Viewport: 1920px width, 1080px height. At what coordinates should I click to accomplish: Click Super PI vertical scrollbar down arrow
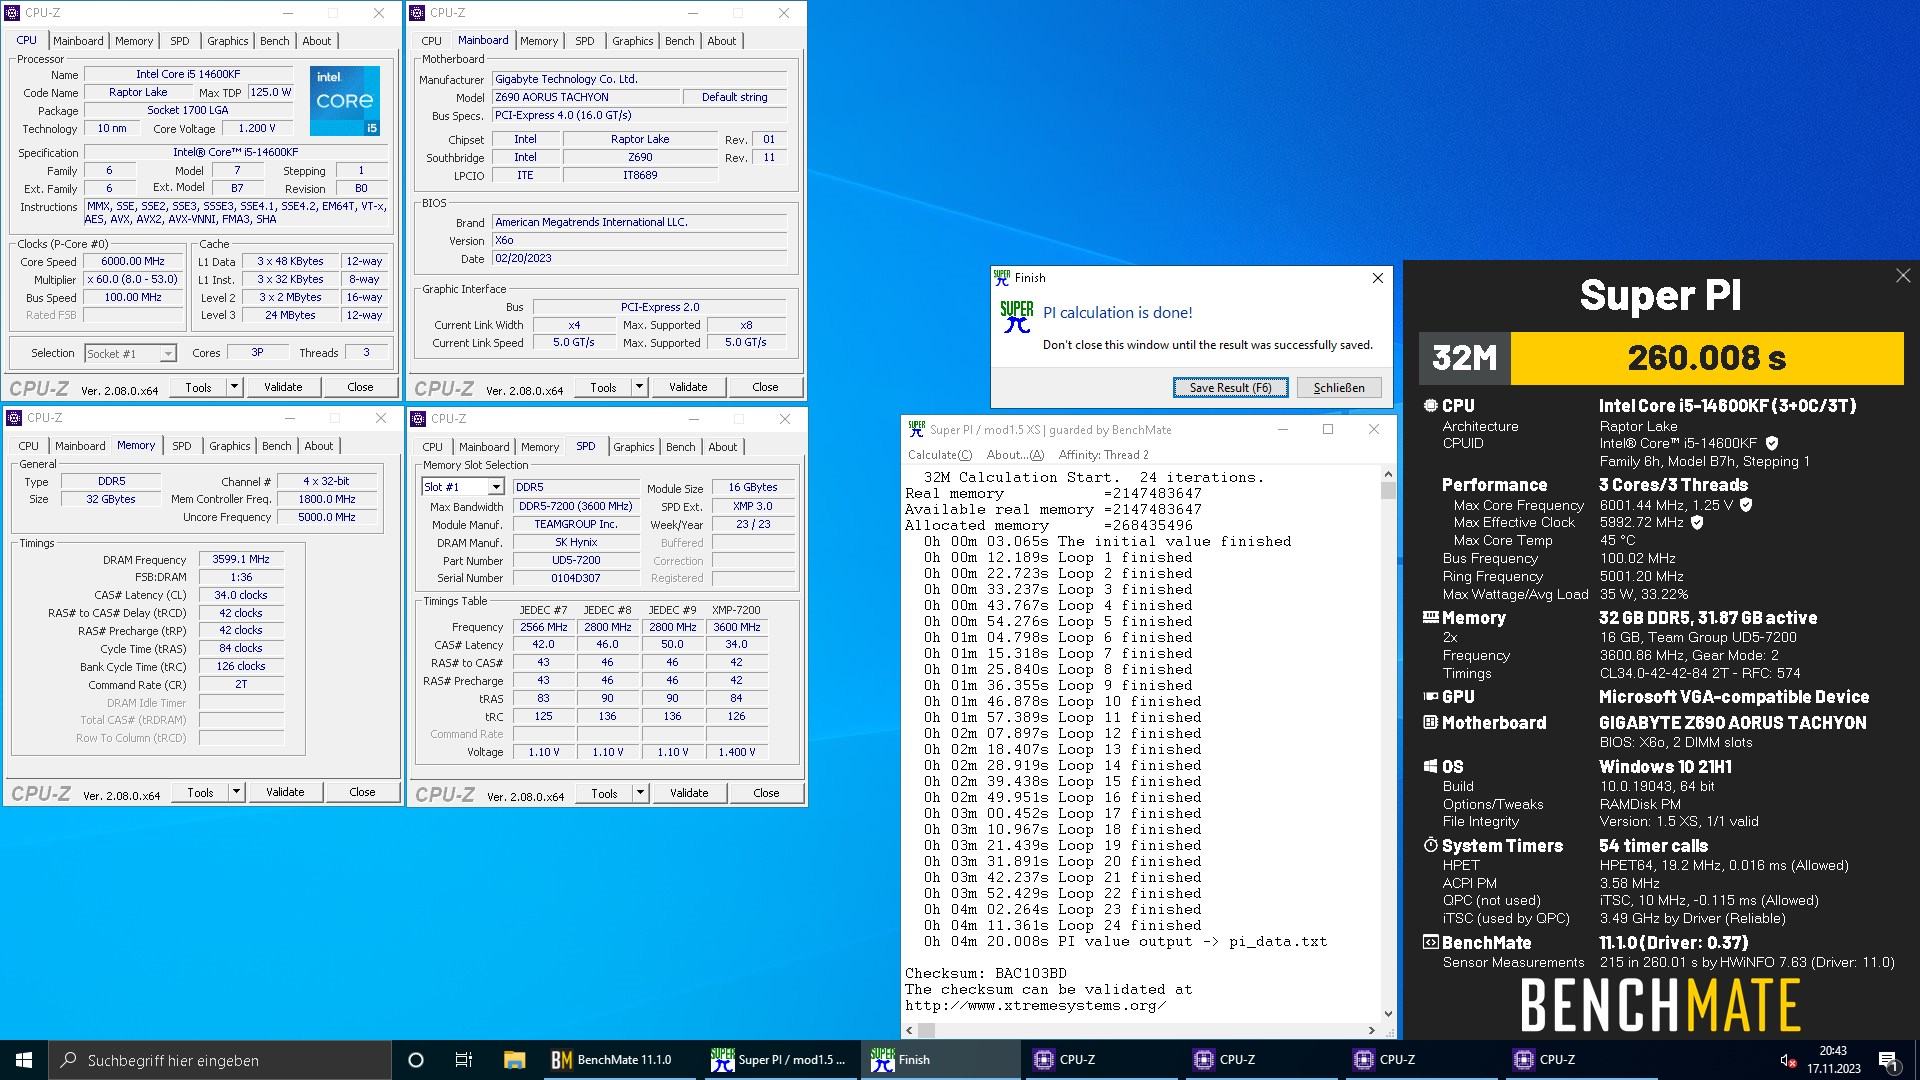[x=1387, y=1013]
